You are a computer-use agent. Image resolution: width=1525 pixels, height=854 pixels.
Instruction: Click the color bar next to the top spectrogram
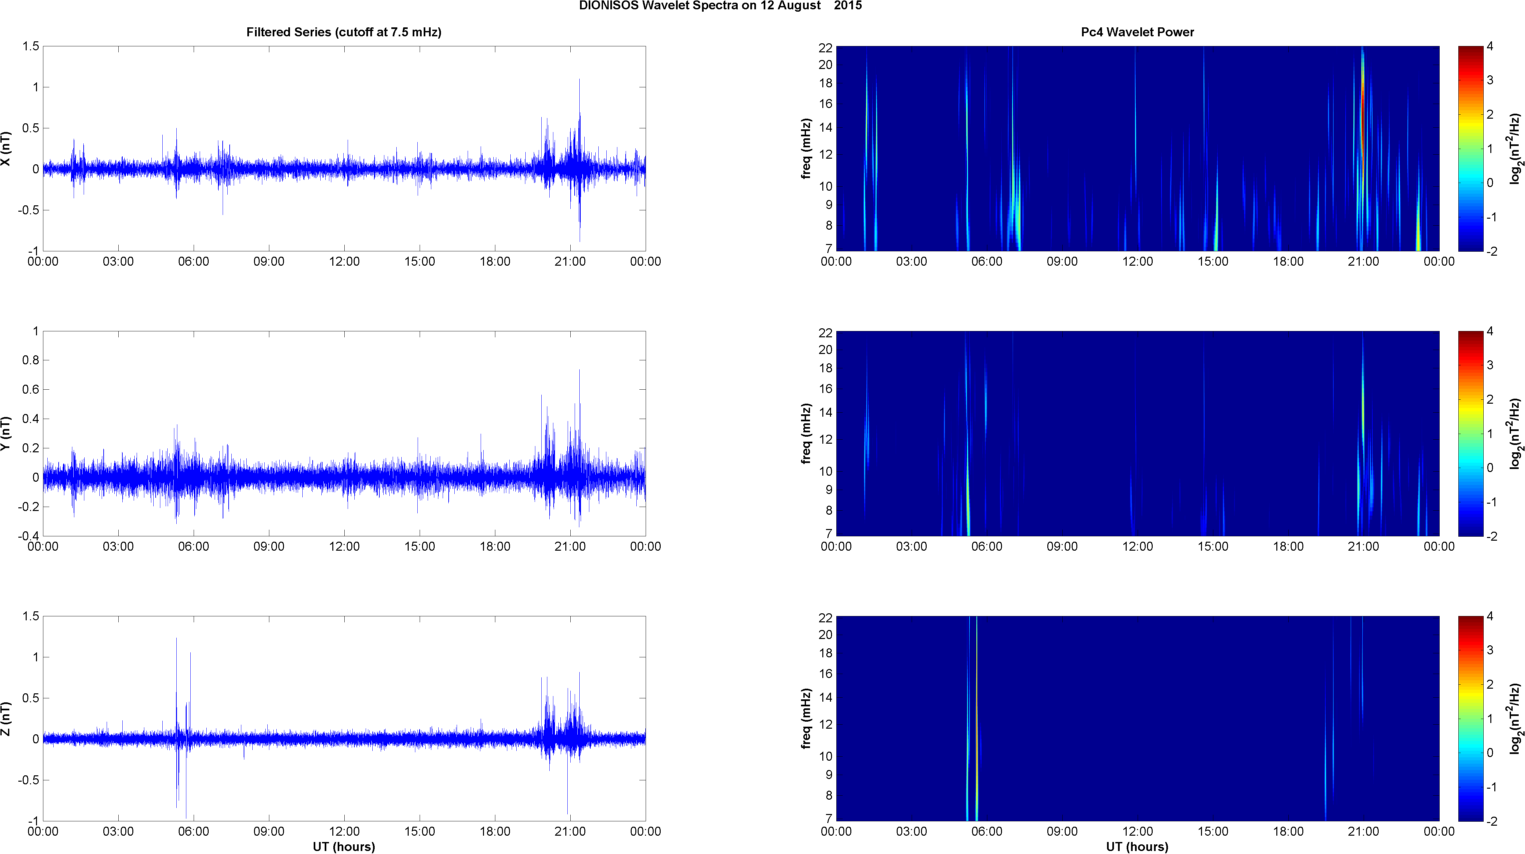click(x=1470, y=149)
